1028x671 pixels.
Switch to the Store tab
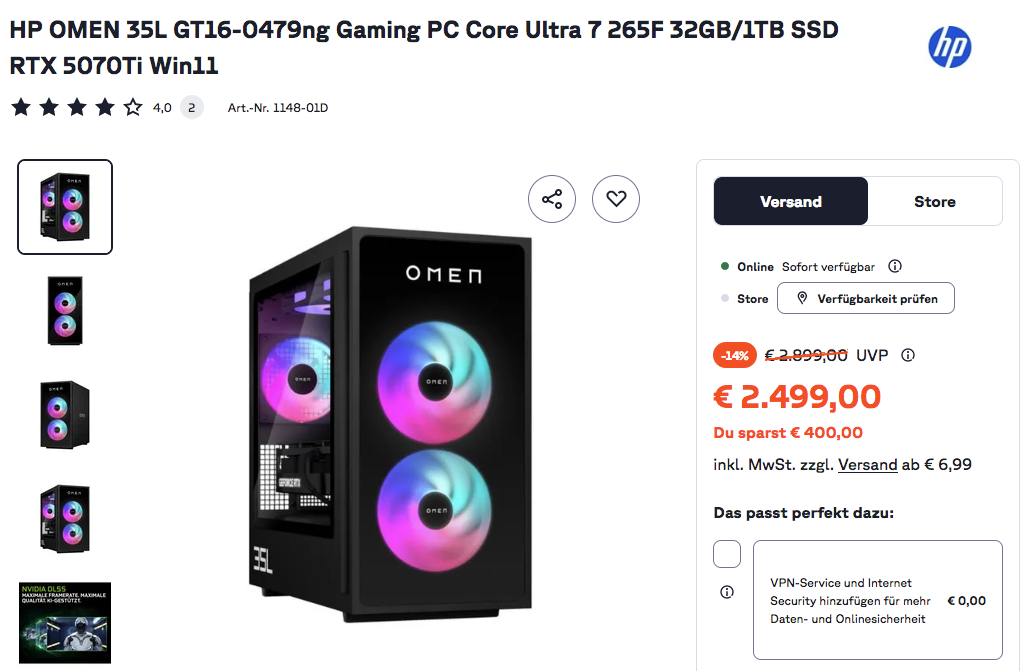pos(934,202)
